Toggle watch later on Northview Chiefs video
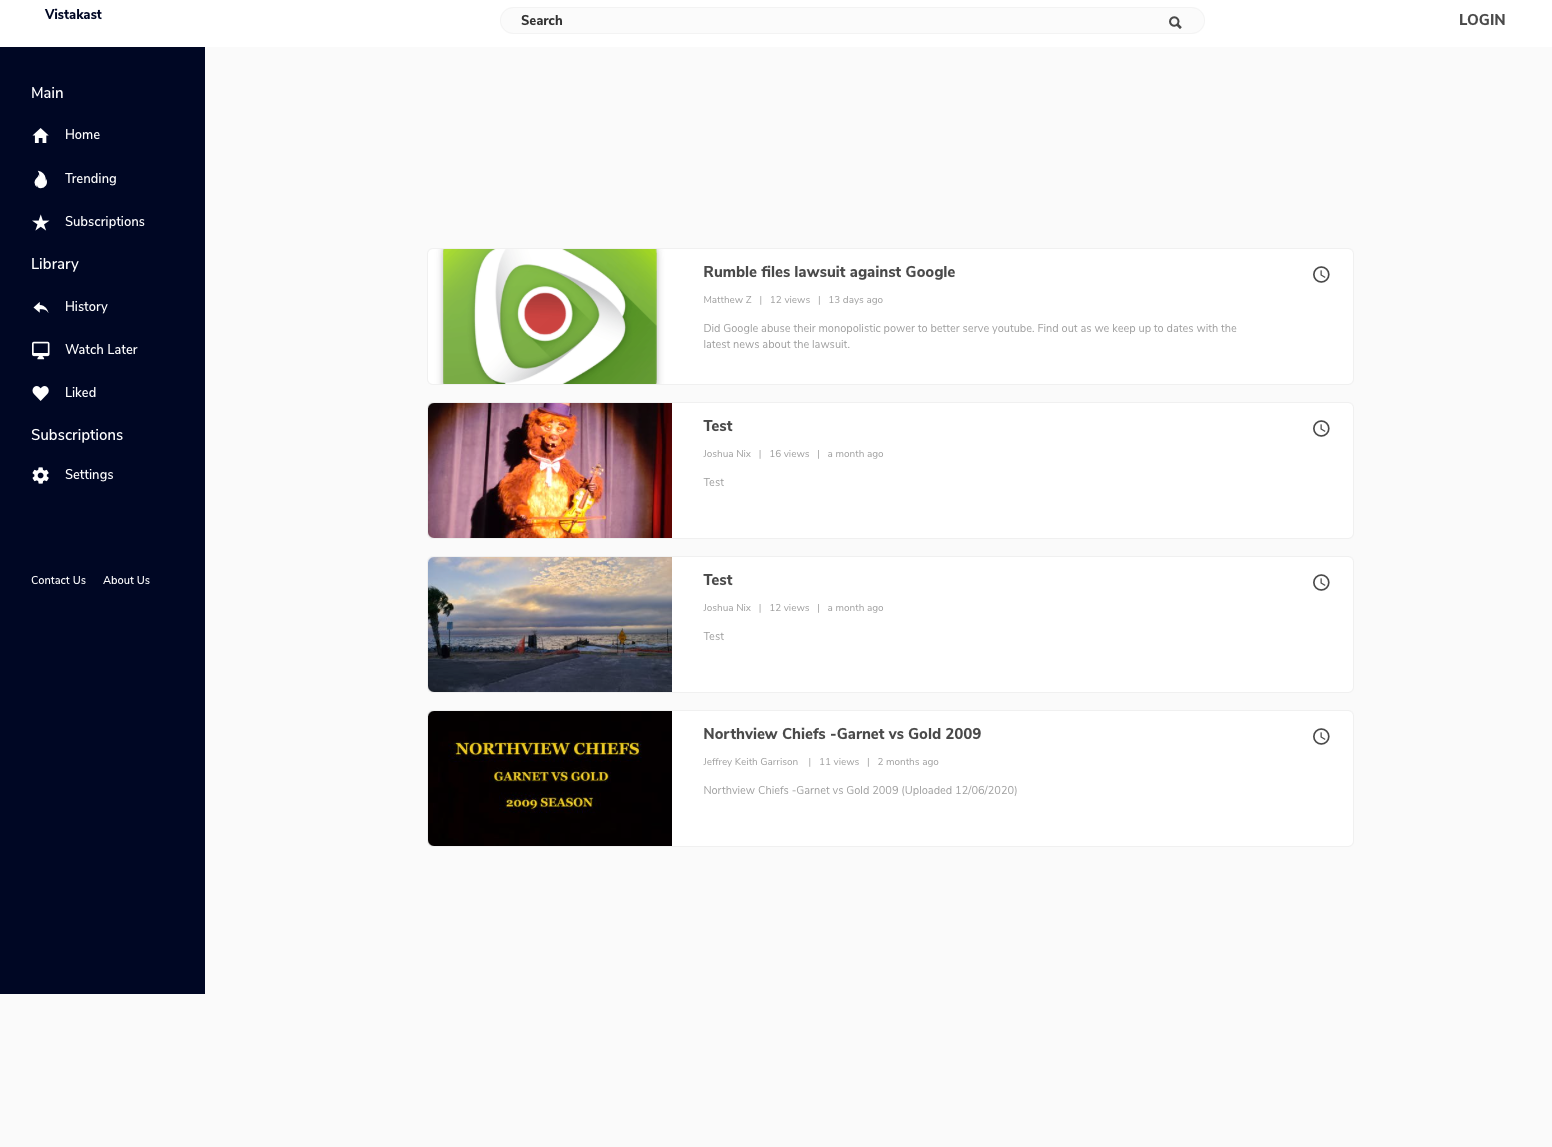 click(1321, 736)
